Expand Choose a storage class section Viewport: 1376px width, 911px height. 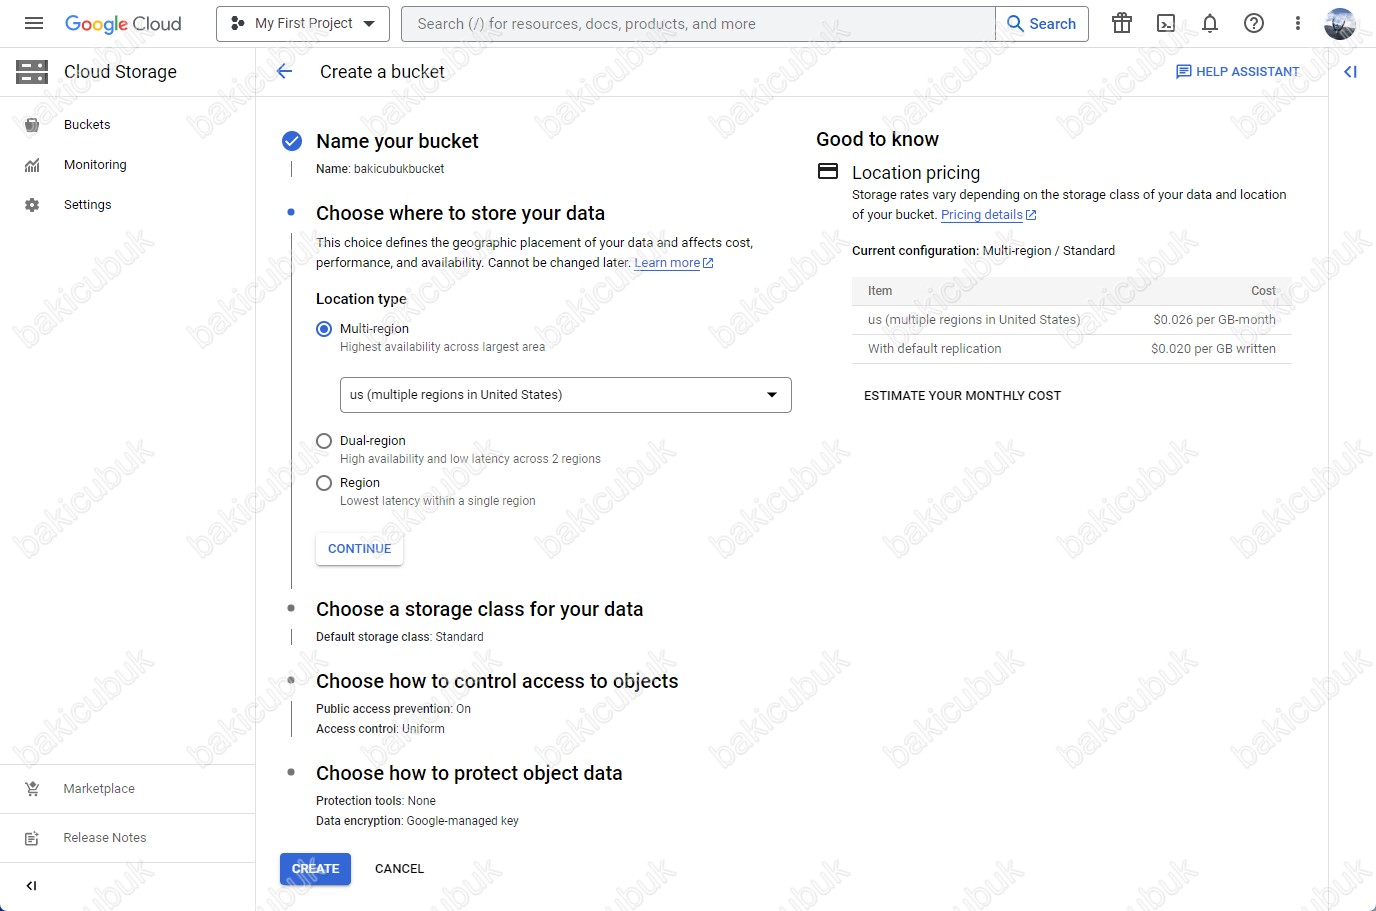click(479, 609)
